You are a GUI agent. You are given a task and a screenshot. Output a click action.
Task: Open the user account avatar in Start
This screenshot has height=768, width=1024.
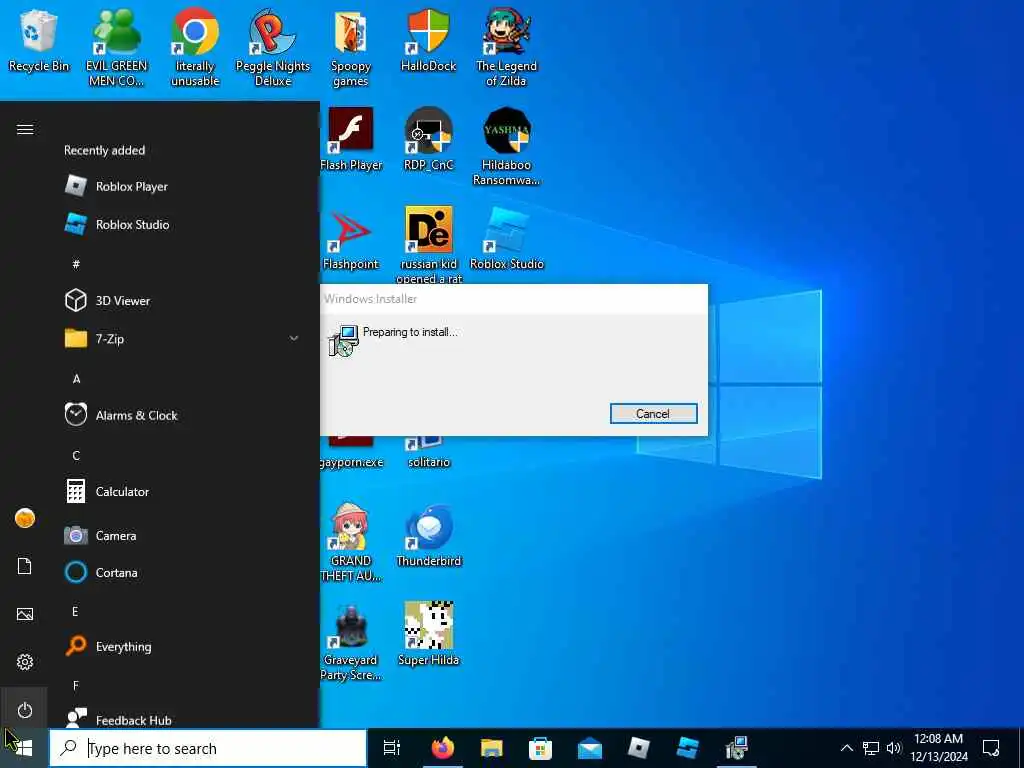pyautogui.click(x=25, y=518)
